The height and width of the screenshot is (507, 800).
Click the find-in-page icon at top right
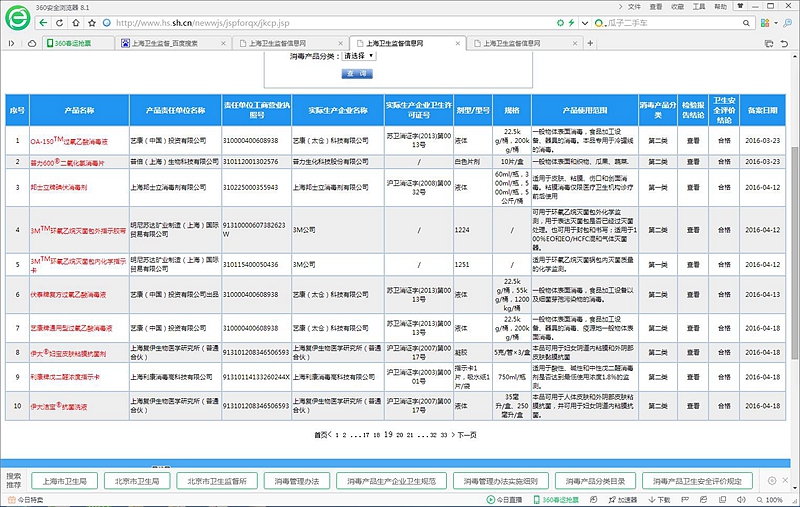pyautogui.click(x=788, y=23)
